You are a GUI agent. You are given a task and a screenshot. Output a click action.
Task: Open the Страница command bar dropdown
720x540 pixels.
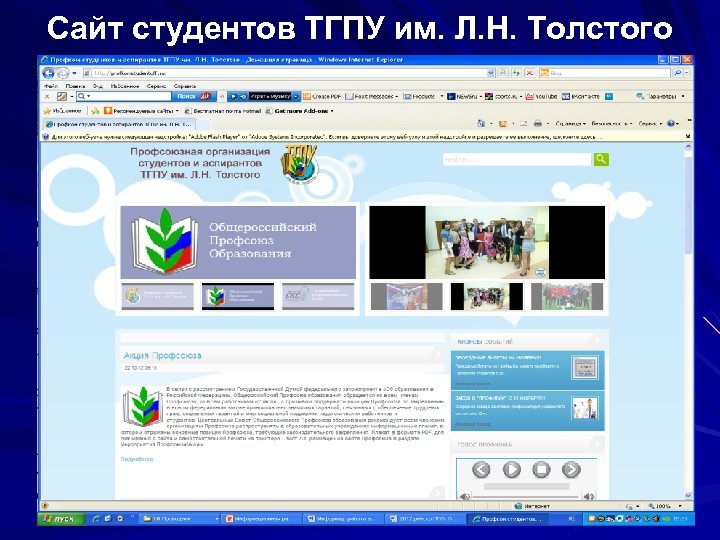tap(570, 123)
